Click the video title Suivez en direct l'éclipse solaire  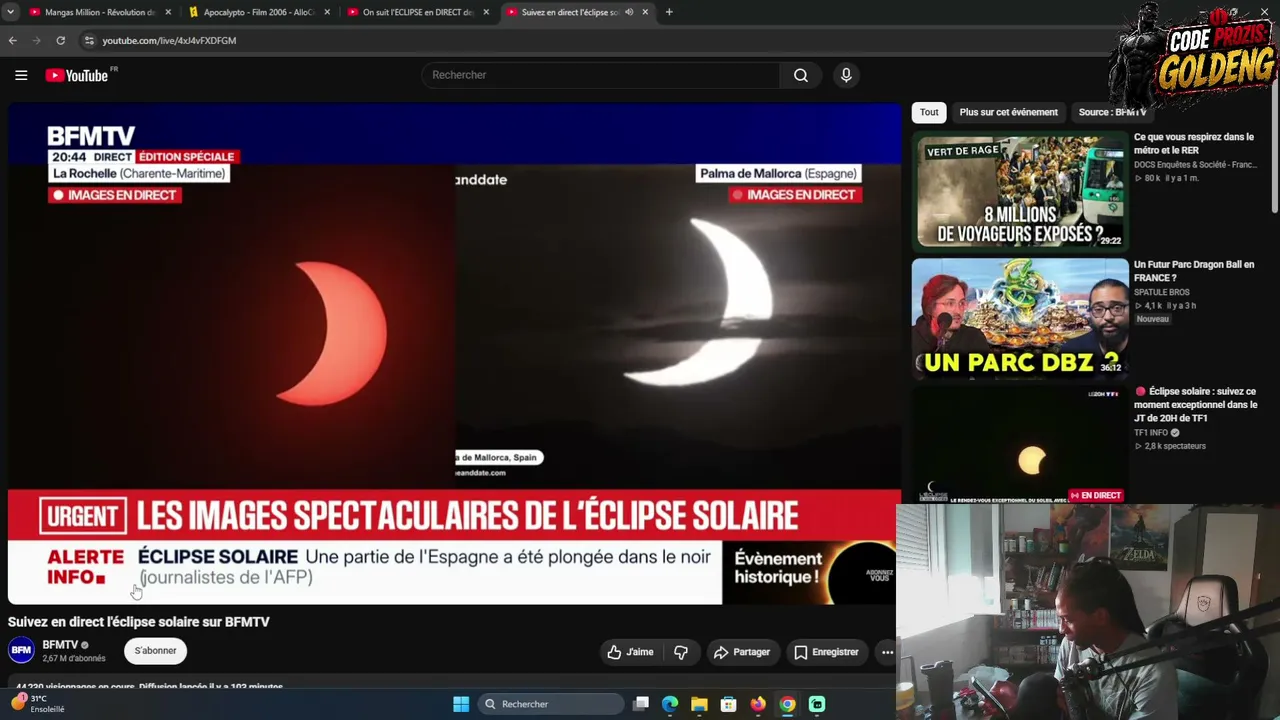coord(139,622)
